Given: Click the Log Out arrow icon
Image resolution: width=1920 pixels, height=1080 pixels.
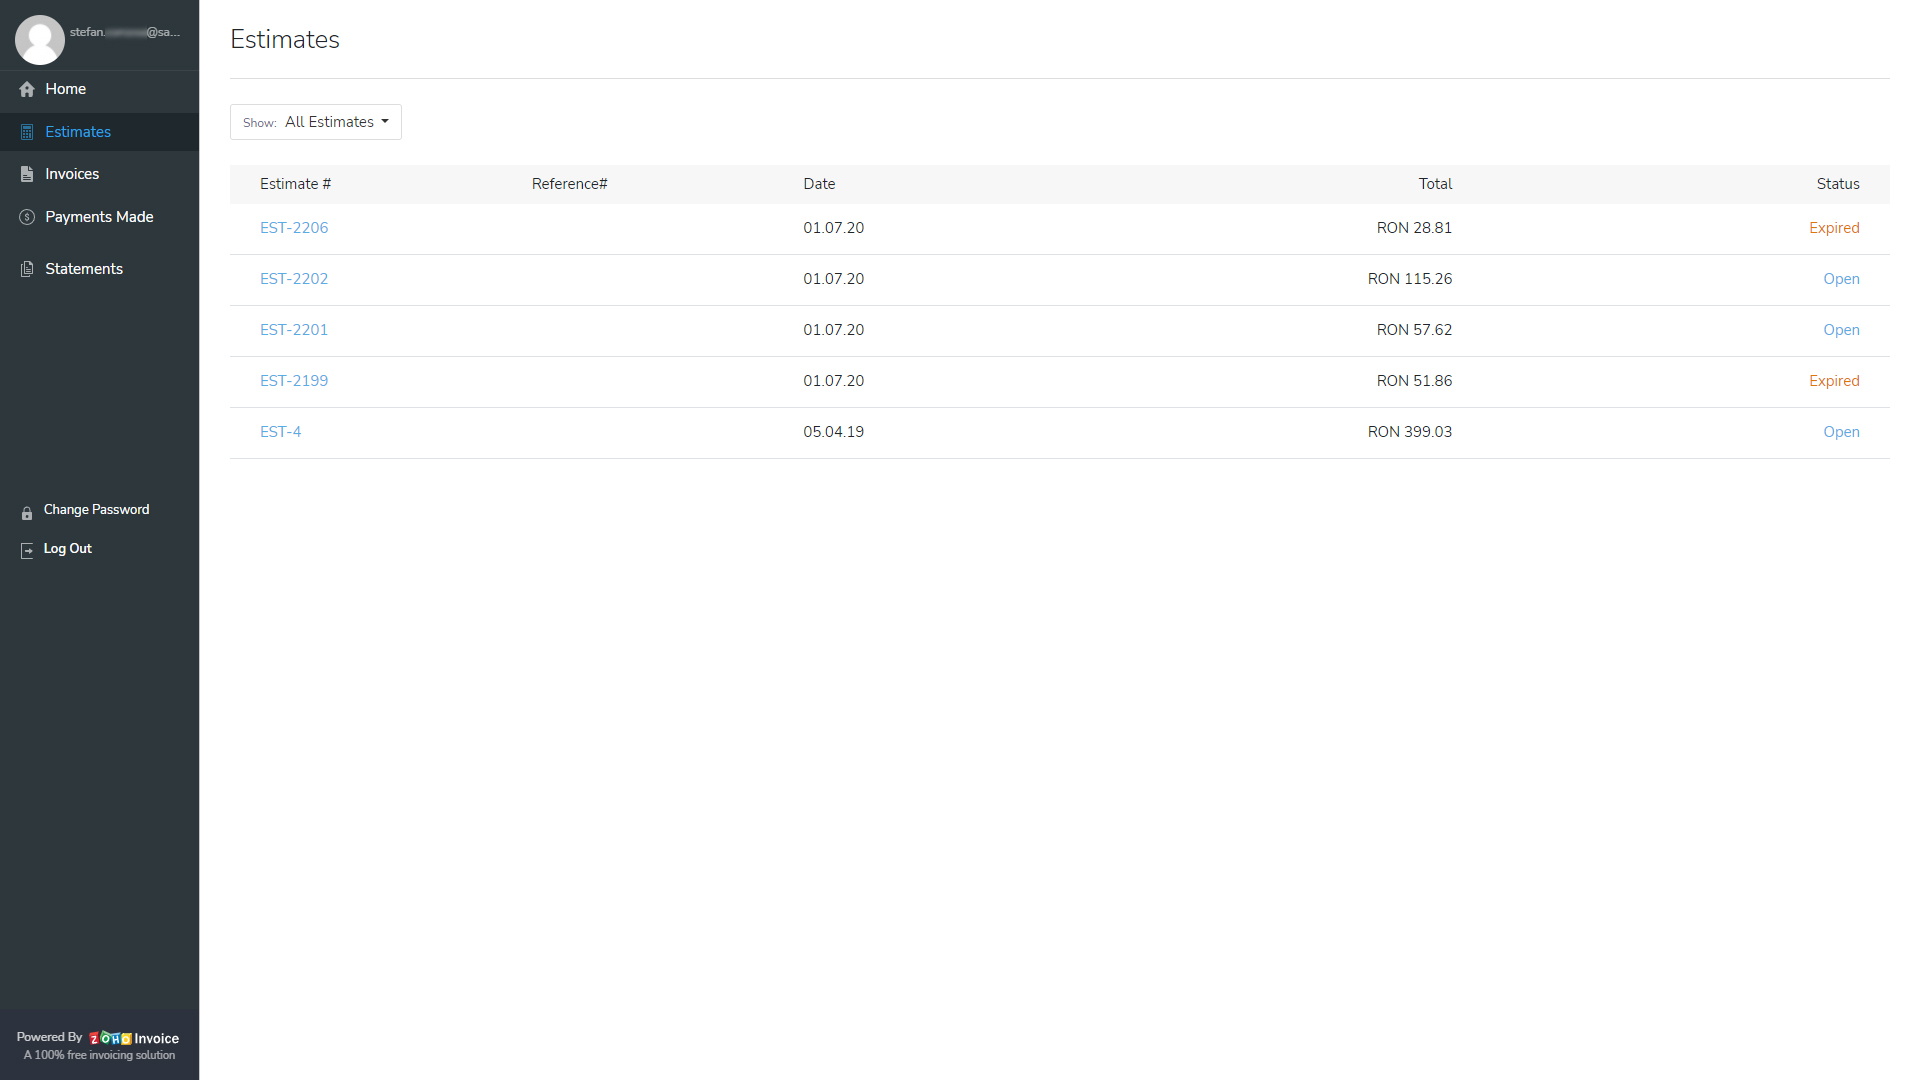Looking at the screenshot, I should coord(27,550).
